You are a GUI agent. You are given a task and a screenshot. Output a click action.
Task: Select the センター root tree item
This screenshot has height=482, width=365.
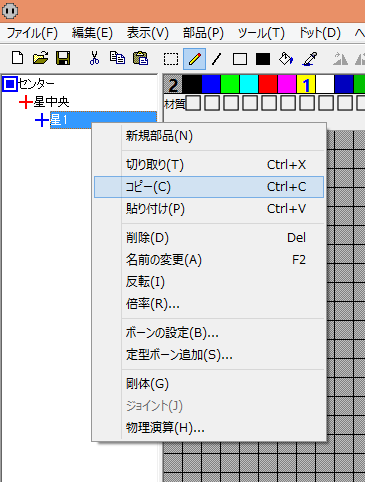click(36, 84)
